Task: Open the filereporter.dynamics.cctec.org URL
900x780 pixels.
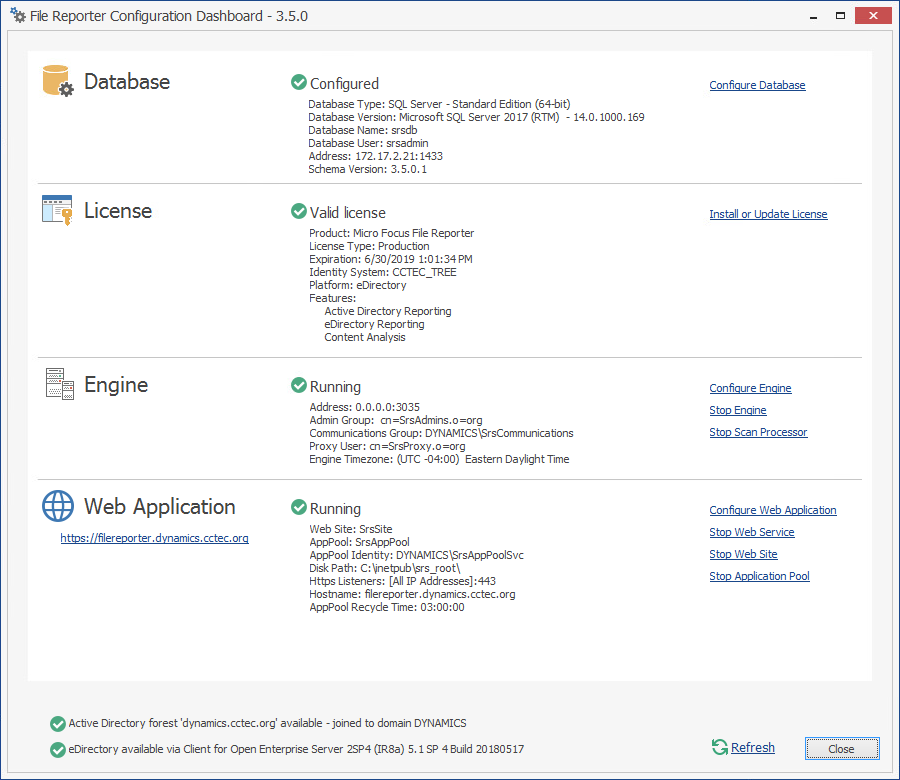Action: tap(154, 537)
